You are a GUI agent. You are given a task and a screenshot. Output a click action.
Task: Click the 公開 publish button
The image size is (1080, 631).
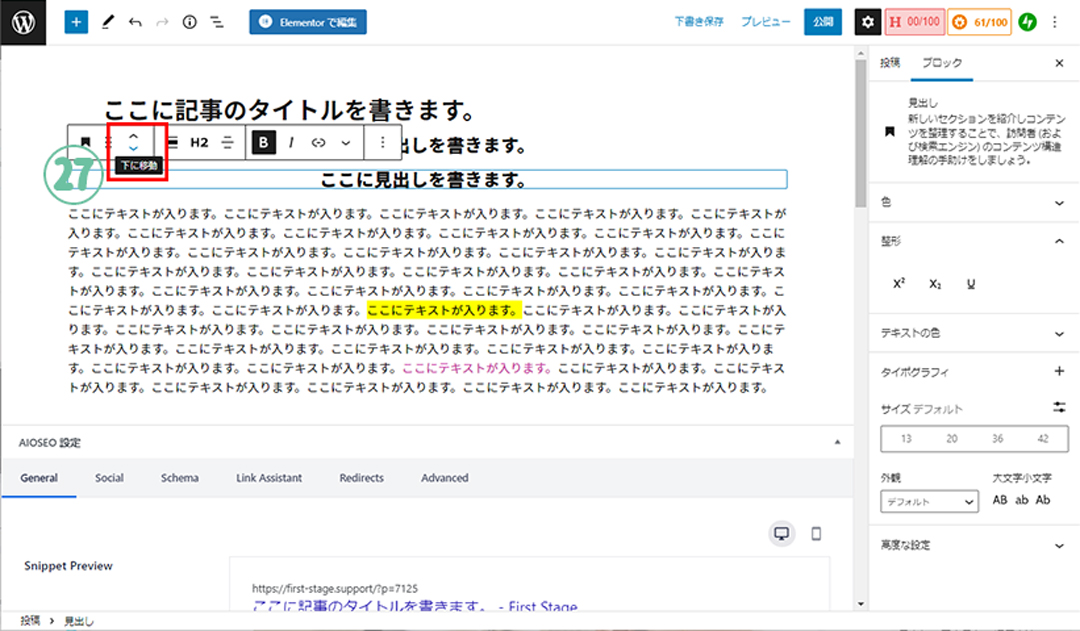tap(822, 21)
